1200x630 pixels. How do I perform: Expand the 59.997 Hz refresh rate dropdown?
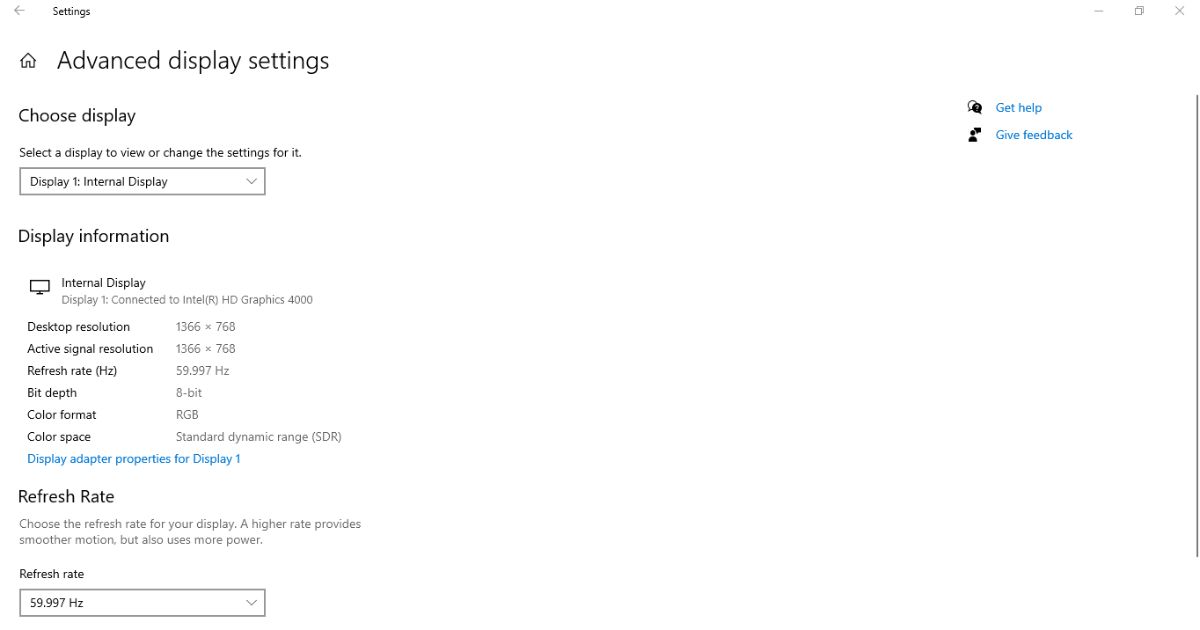pyautogui.click(x=142, y=603)
